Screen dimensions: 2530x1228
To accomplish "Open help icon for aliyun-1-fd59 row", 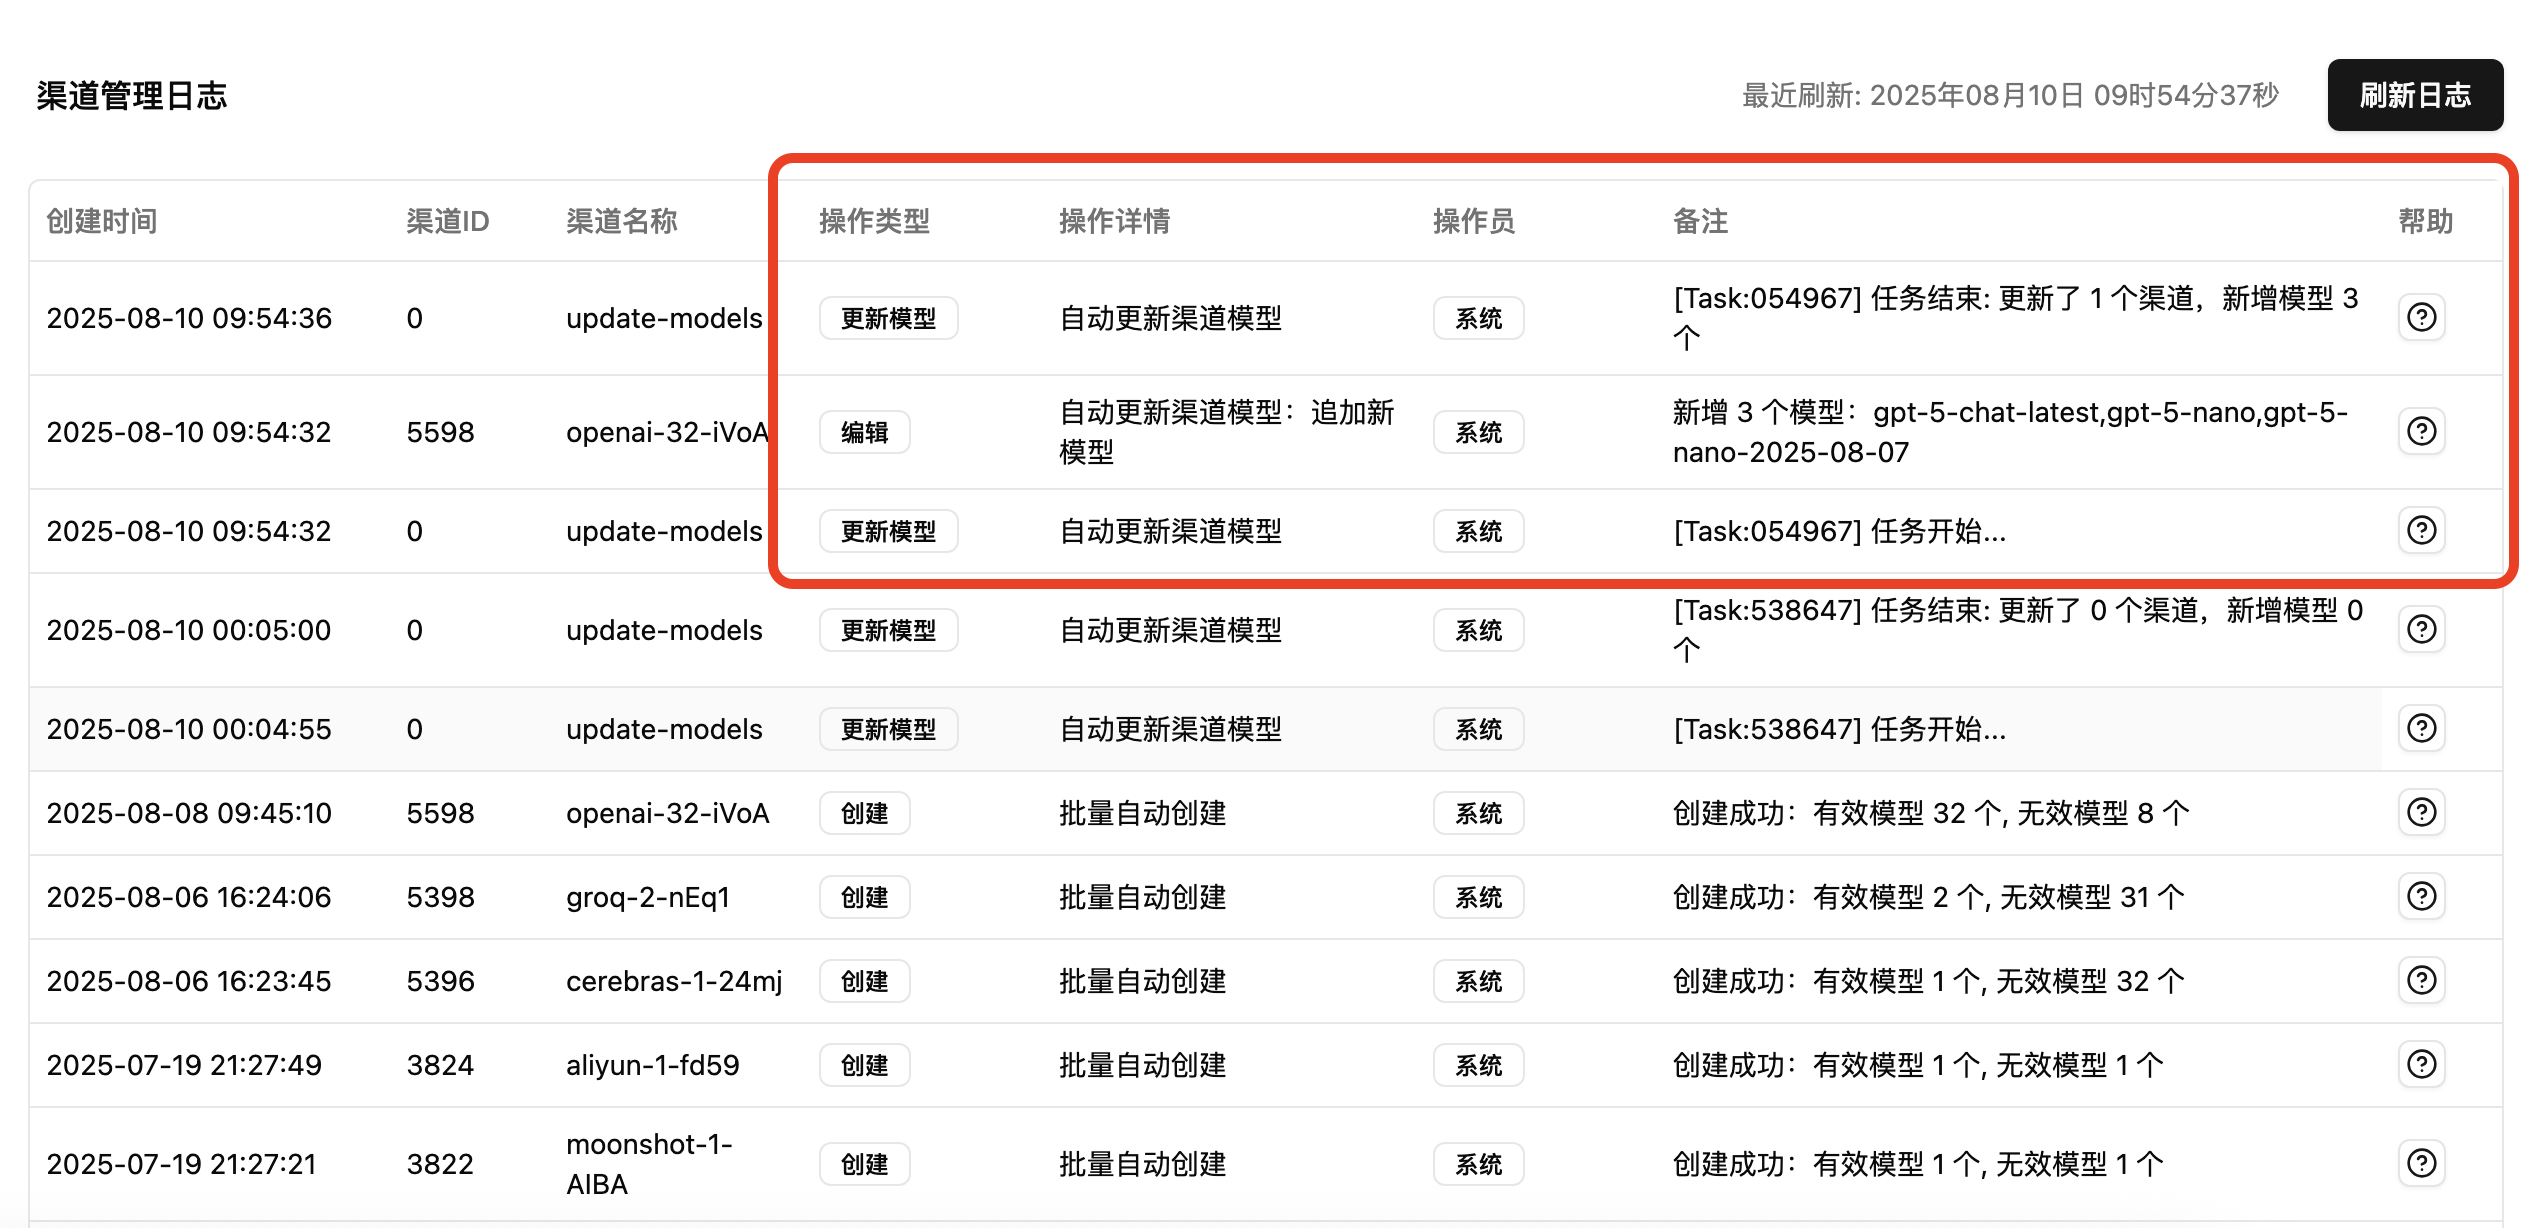I will [2421, 1065].
